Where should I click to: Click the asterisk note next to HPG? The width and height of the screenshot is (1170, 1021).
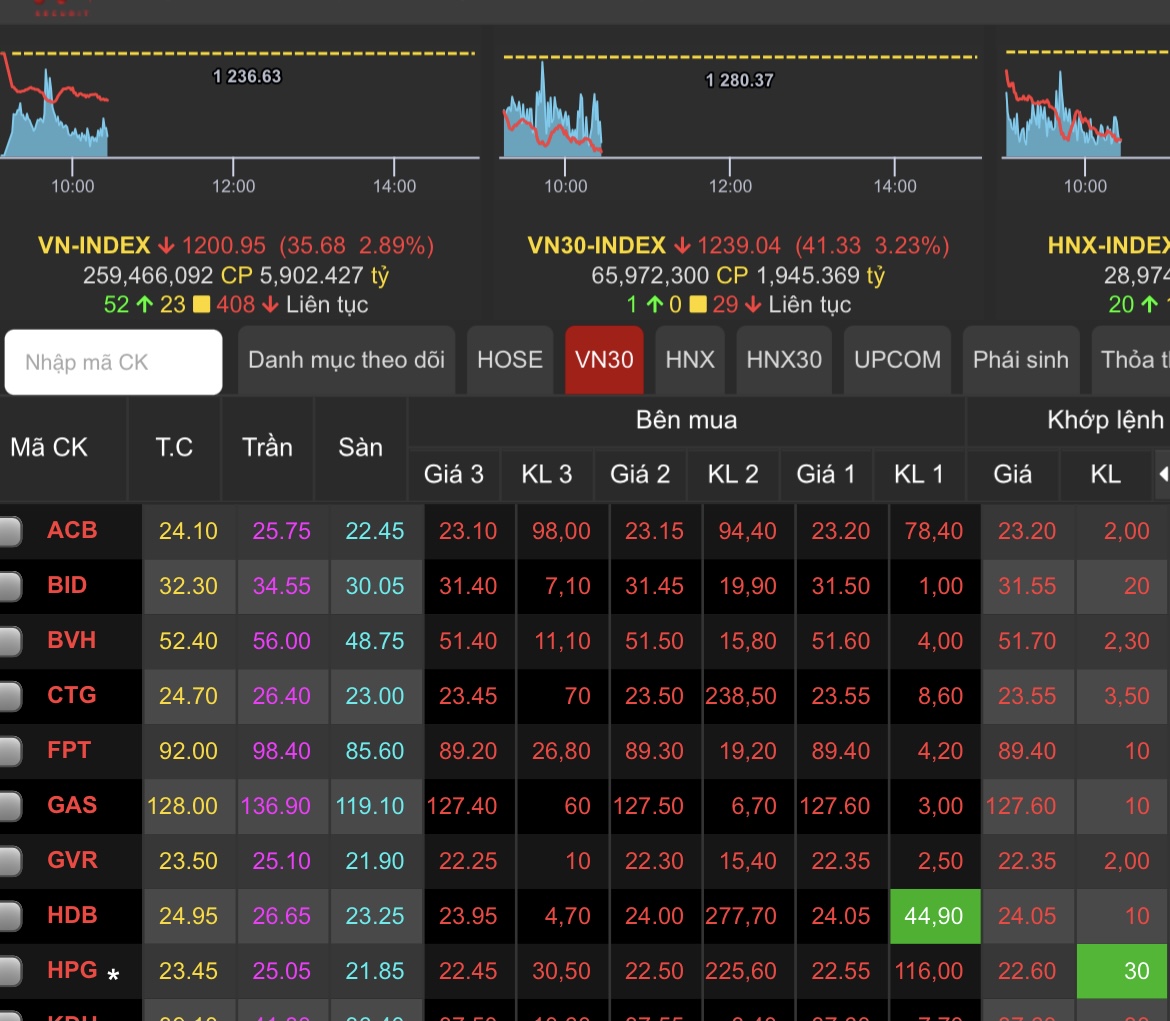[113, 975]
